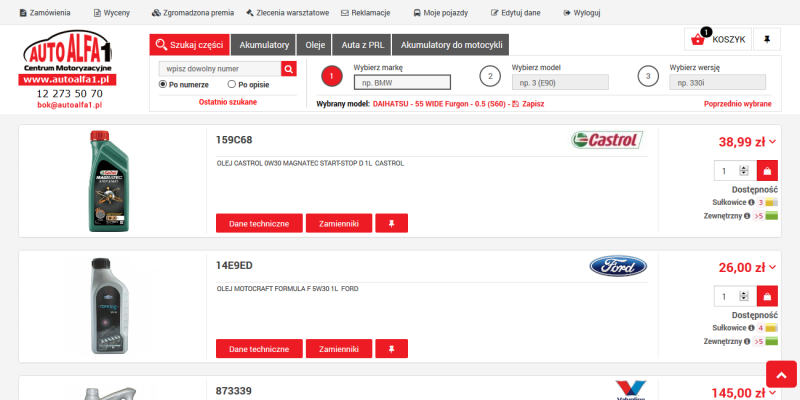800x400 pixels.
Task: Click the red search magnifier button
Action: (x=289, y=69)
